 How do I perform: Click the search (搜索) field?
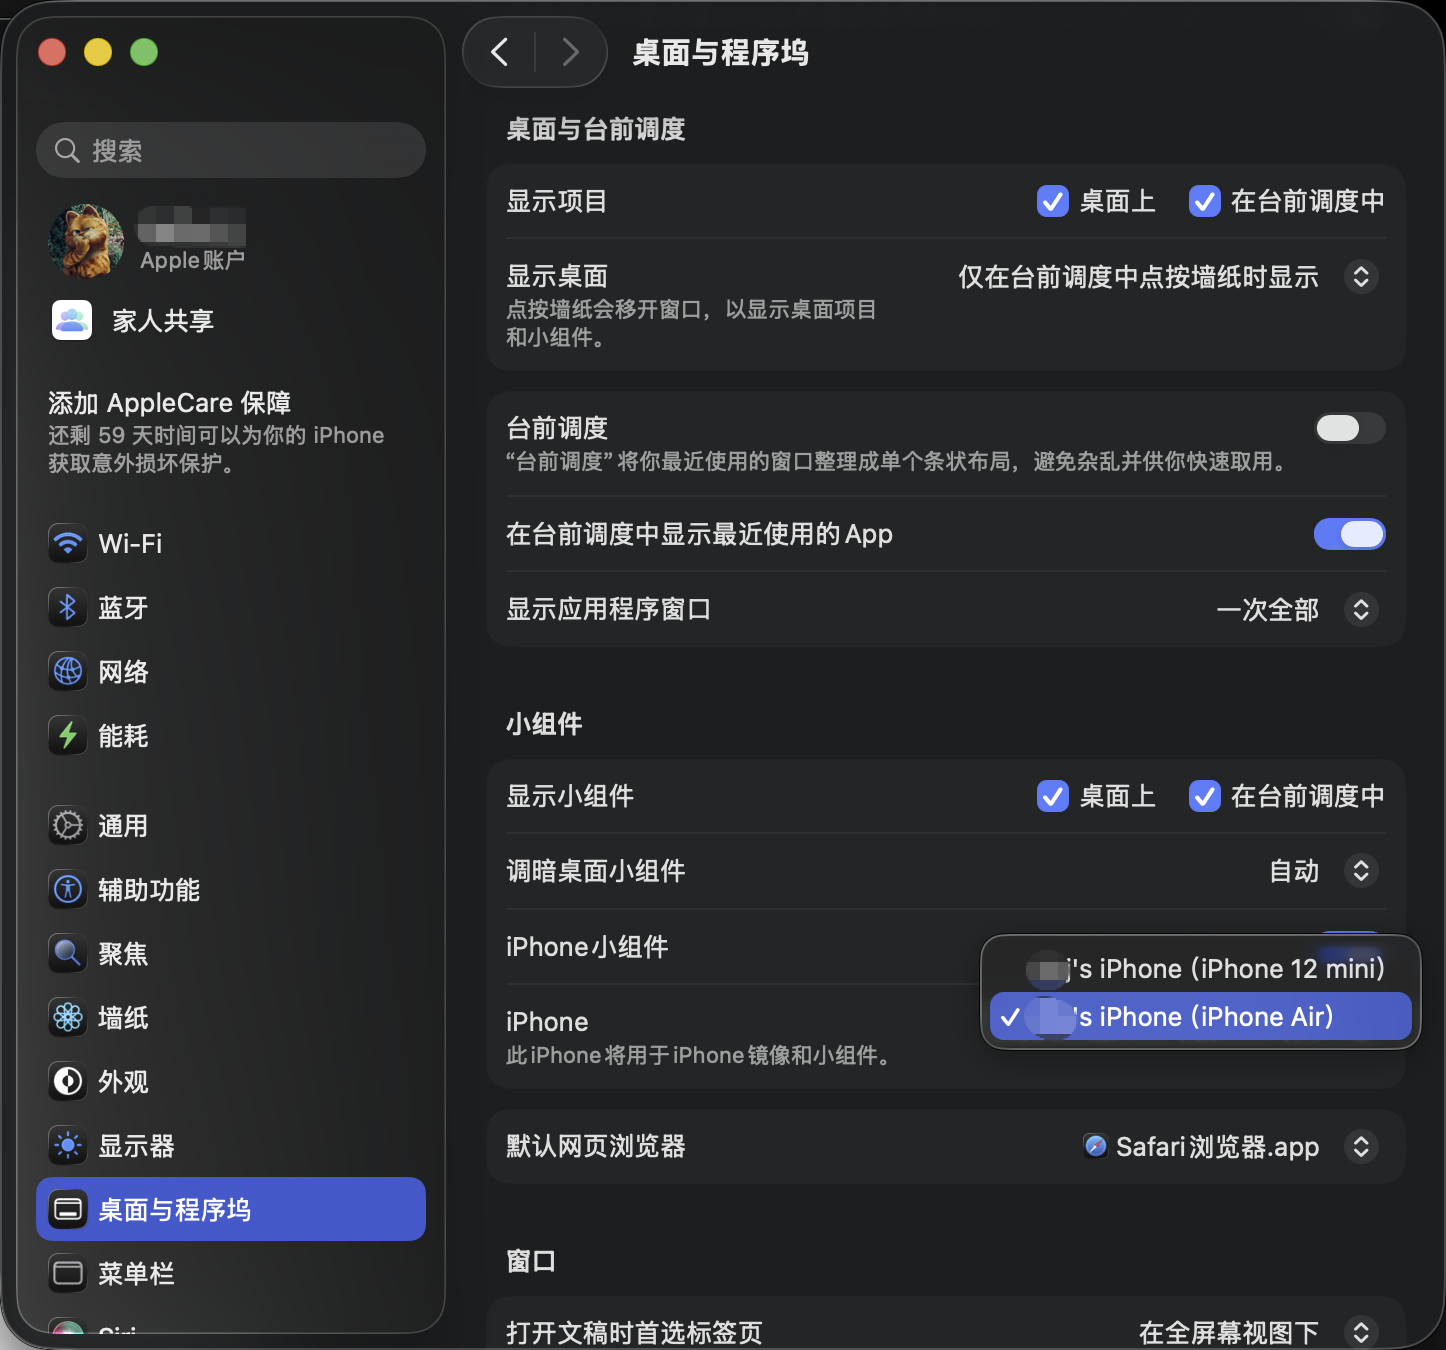tap(231, 150)
